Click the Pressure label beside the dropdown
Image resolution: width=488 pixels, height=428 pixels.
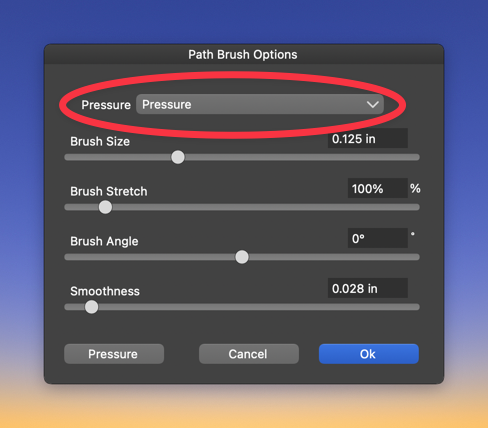coord(106,105)
